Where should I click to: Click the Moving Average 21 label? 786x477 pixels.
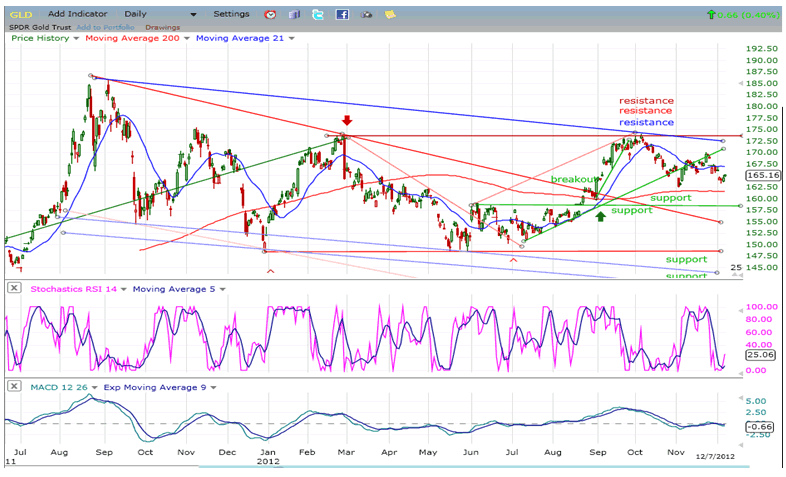[240, 38]
